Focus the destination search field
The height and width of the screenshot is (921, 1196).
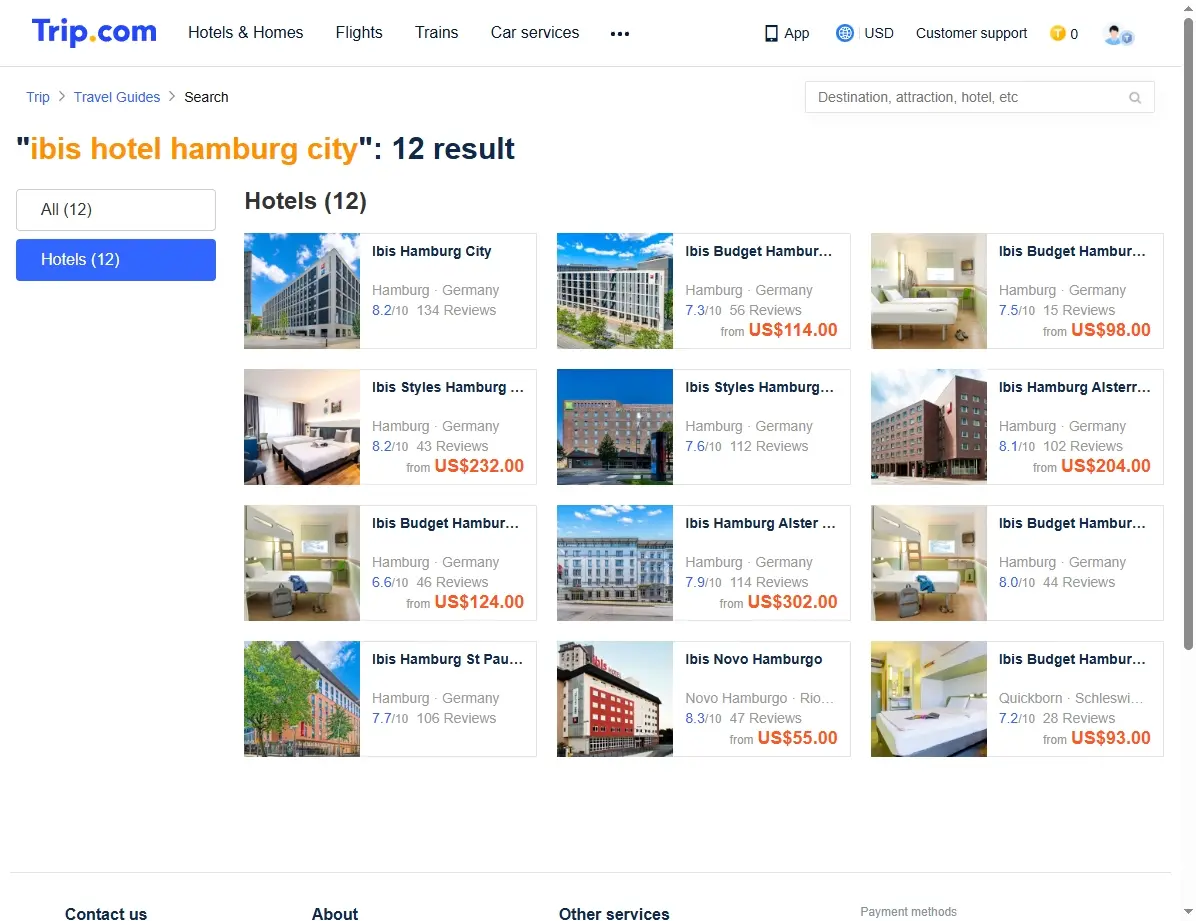pos(979,98)
